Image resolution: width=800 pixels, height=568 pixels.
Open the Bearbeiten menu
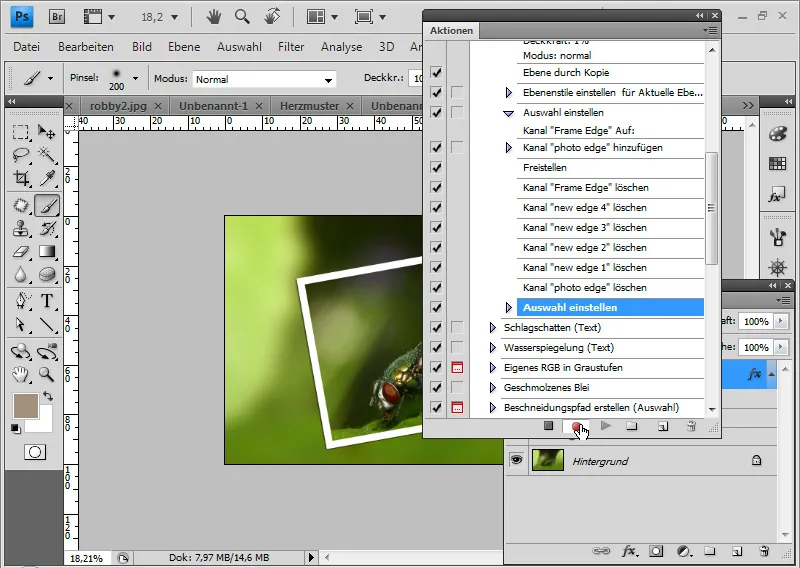coord(86,47)
